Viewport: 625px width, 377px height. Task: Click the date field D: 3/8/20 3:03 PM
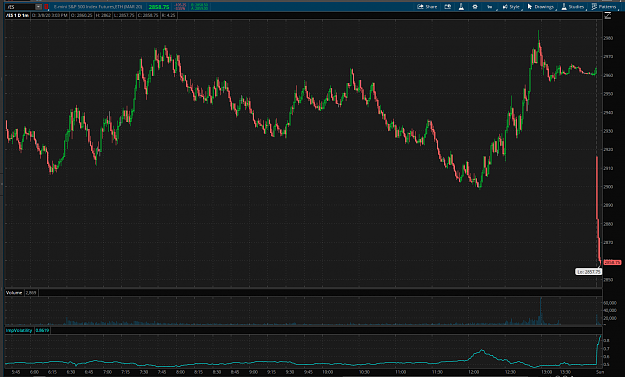point(49,15)
